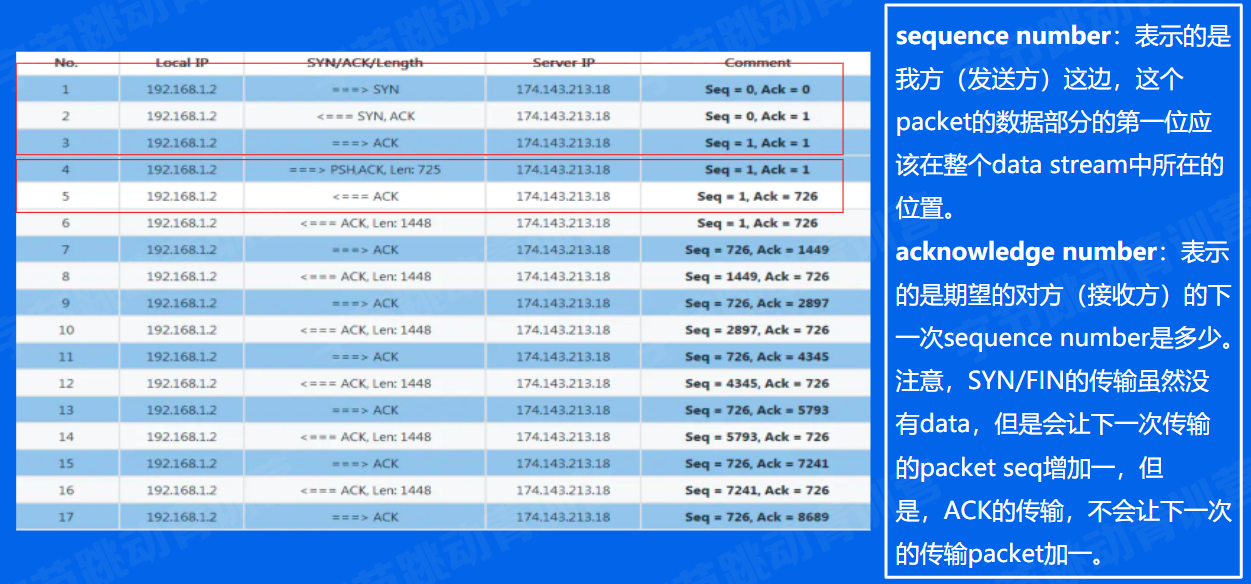This screenshot has width=1251, height=584.
Task: Click the bold "acknowledge number" heading
Action: [x=1026, y=251]
